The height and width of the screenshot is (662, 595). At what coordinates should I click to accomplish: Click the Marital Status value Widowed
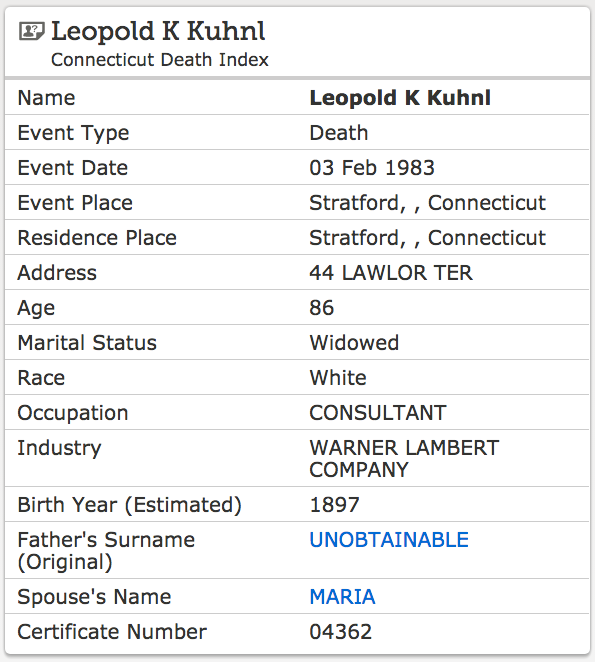354,343
